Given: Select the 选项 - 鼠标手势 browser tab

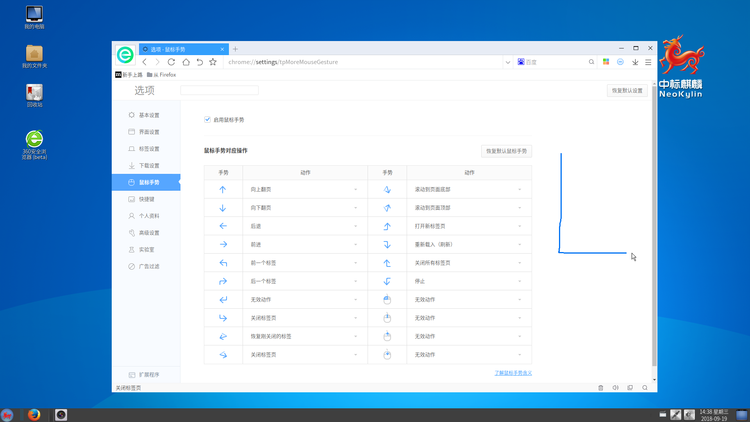Looking at the screenshot, I should pyautogui.click(x=184, y=49).
